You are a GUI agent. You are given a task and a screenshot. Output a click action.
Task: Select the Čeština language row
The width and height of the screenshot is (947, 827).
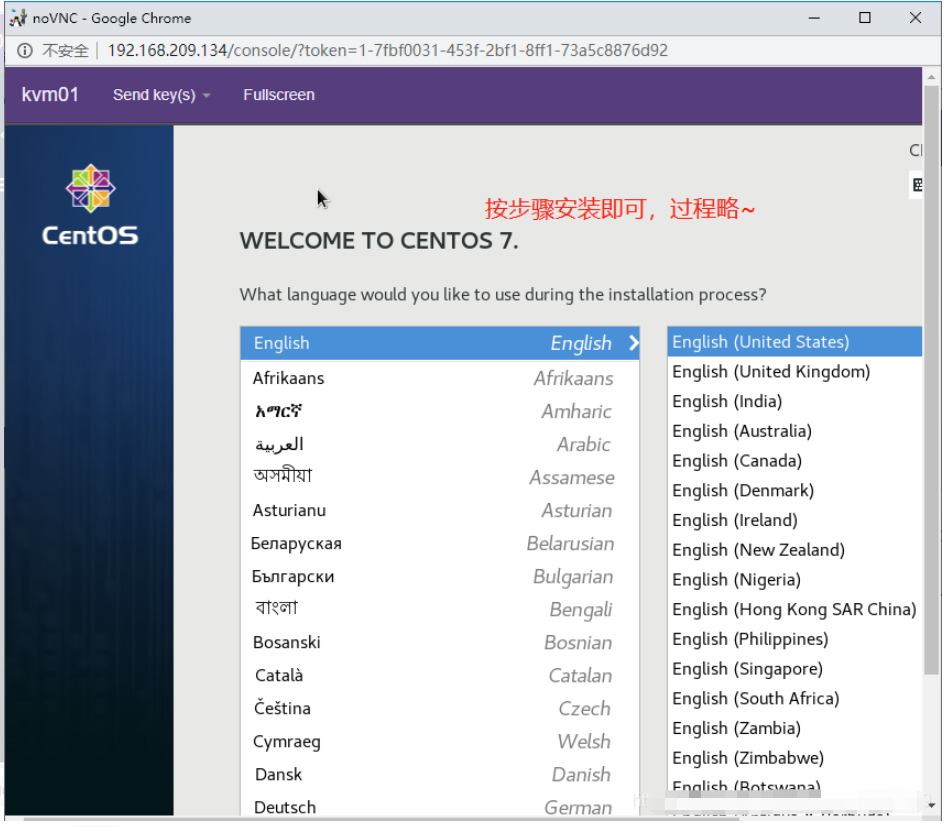click(x=440, y=709)
